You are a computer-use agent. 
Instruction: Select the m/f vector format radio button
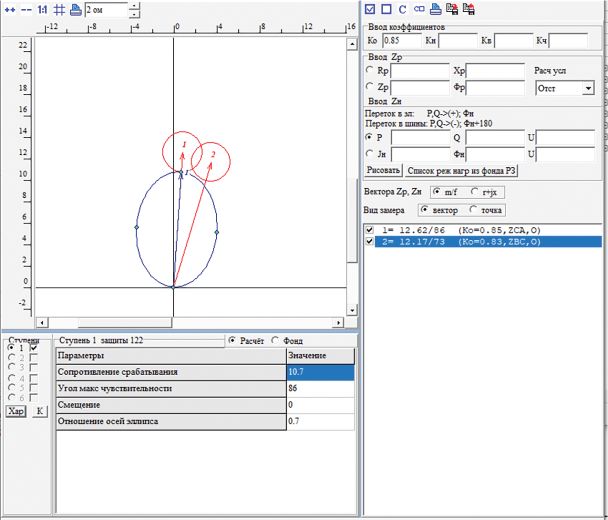[437, 191]
